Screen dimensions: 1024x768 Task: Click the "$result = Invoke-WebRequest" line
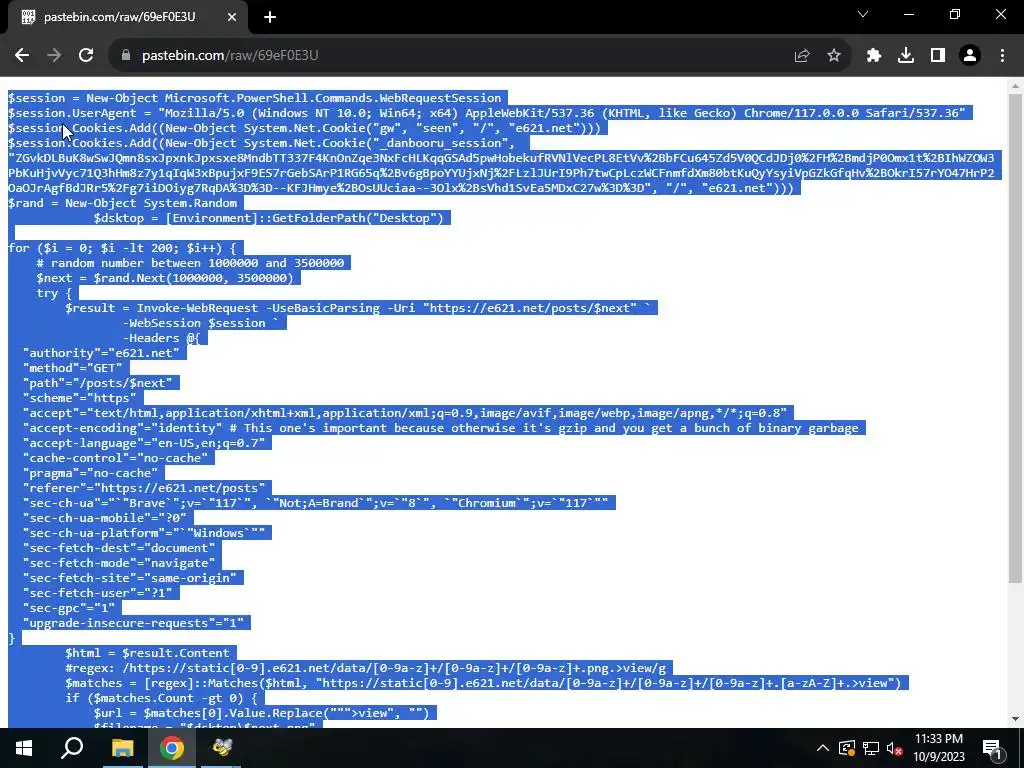tap(358, 308)
